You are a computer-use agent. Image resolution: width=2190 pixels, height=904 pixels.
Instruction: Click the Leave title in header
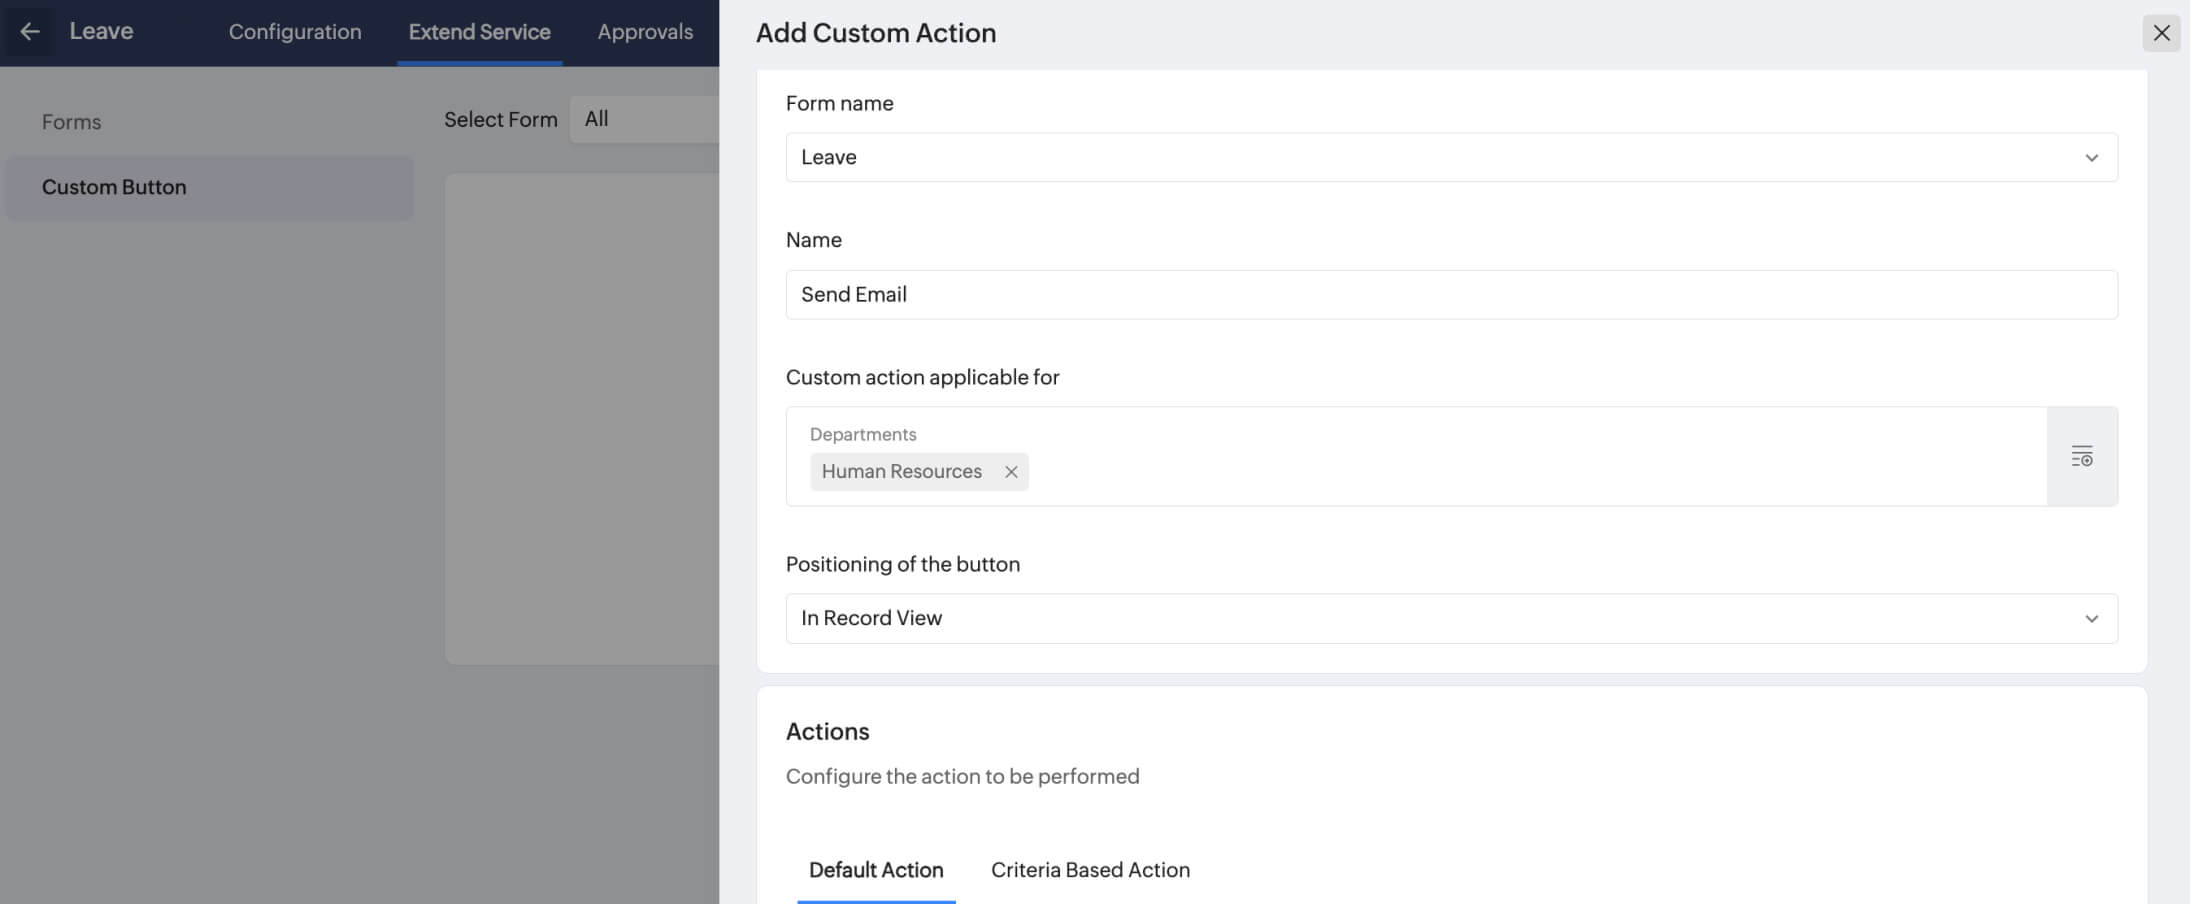click(101, 32)
